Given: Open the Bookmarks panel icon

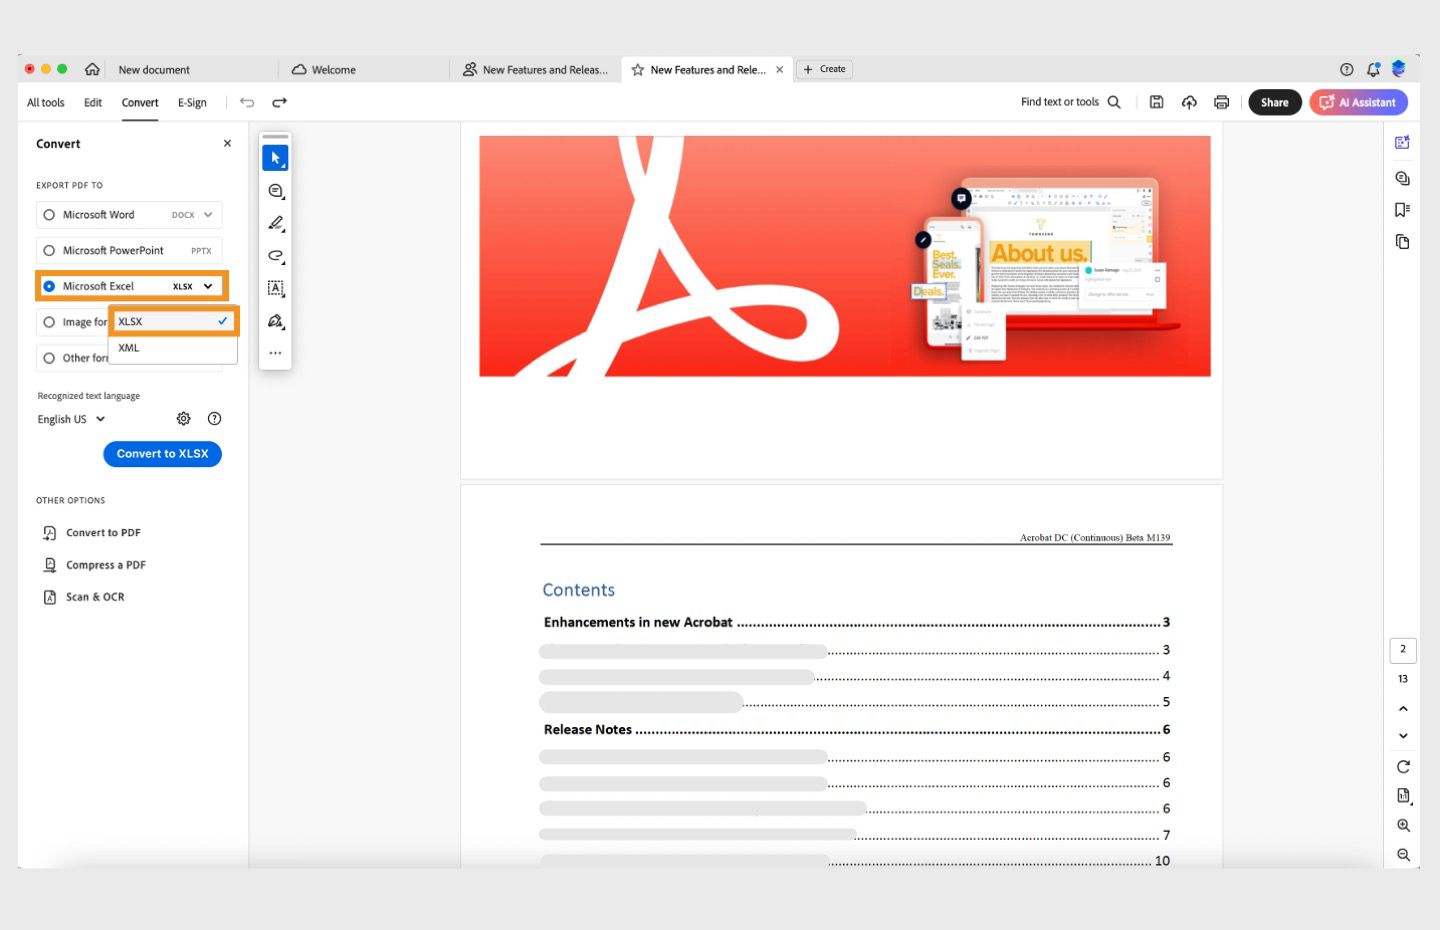Looking at the screenshot, I should click(x=1402, y=208).
